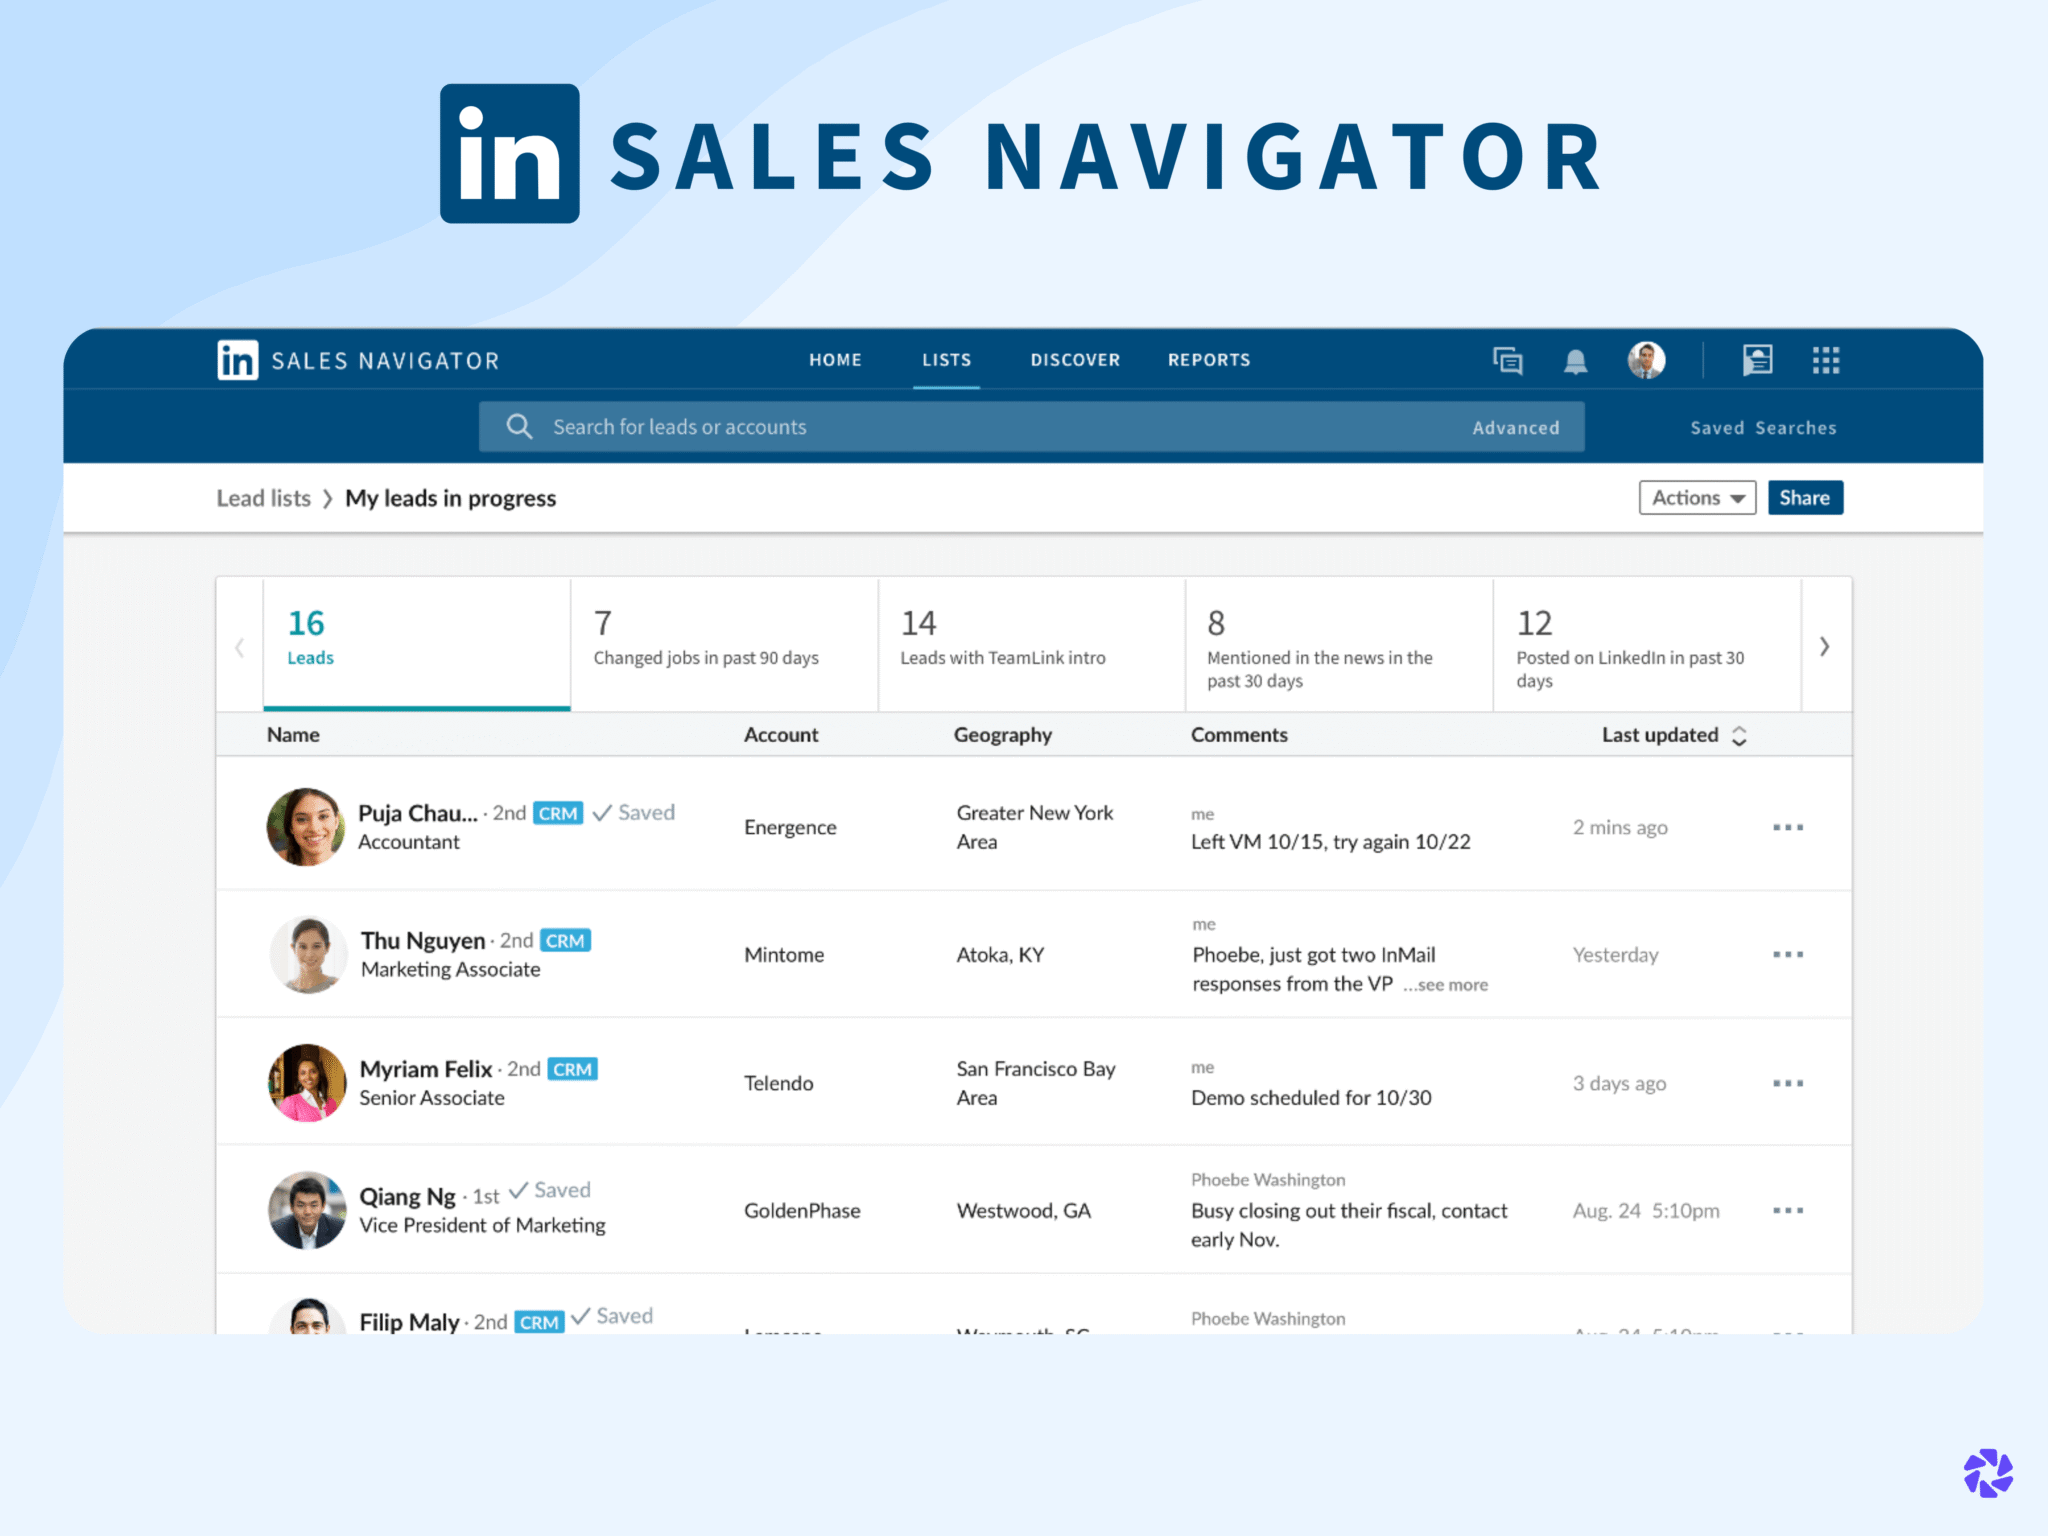The width and height of the screenshot is (2048, 1536).
Task: Click the Share button
Action: coord(1805,497)
